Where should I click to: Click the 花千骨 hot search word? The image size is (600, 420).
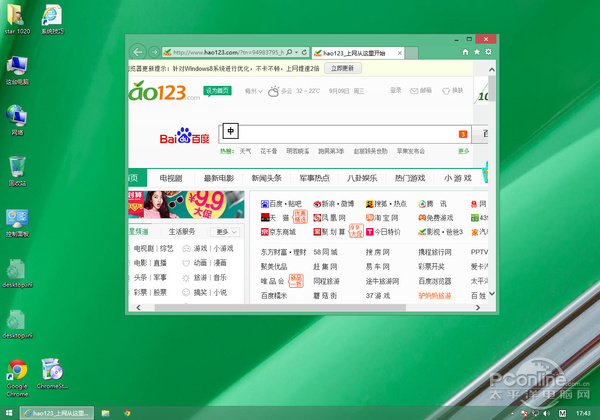coord(269,151)
